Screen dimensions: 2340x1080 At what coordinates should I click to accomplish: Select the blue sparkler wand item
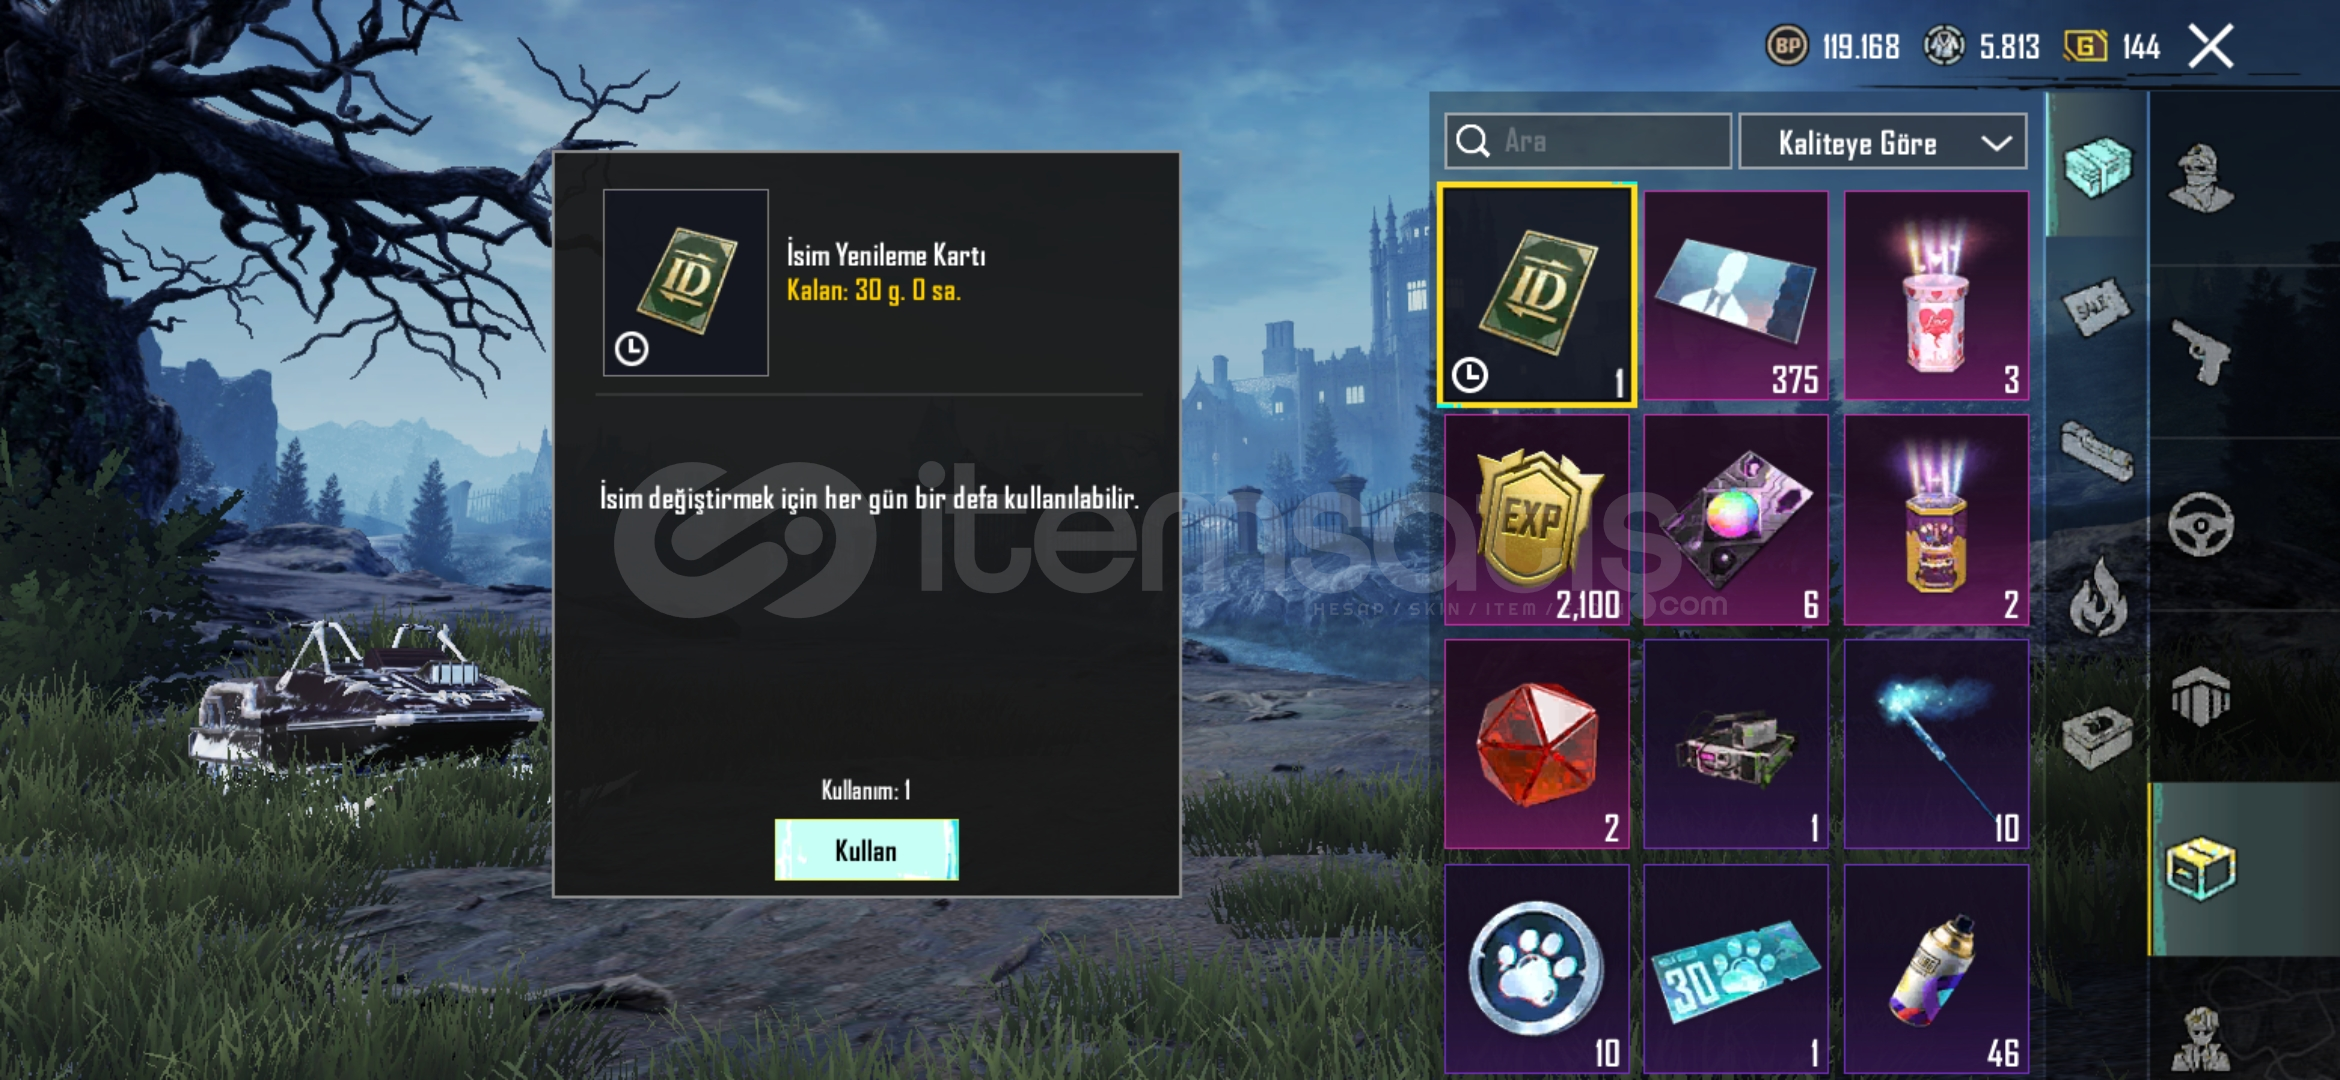point(1936,745)
